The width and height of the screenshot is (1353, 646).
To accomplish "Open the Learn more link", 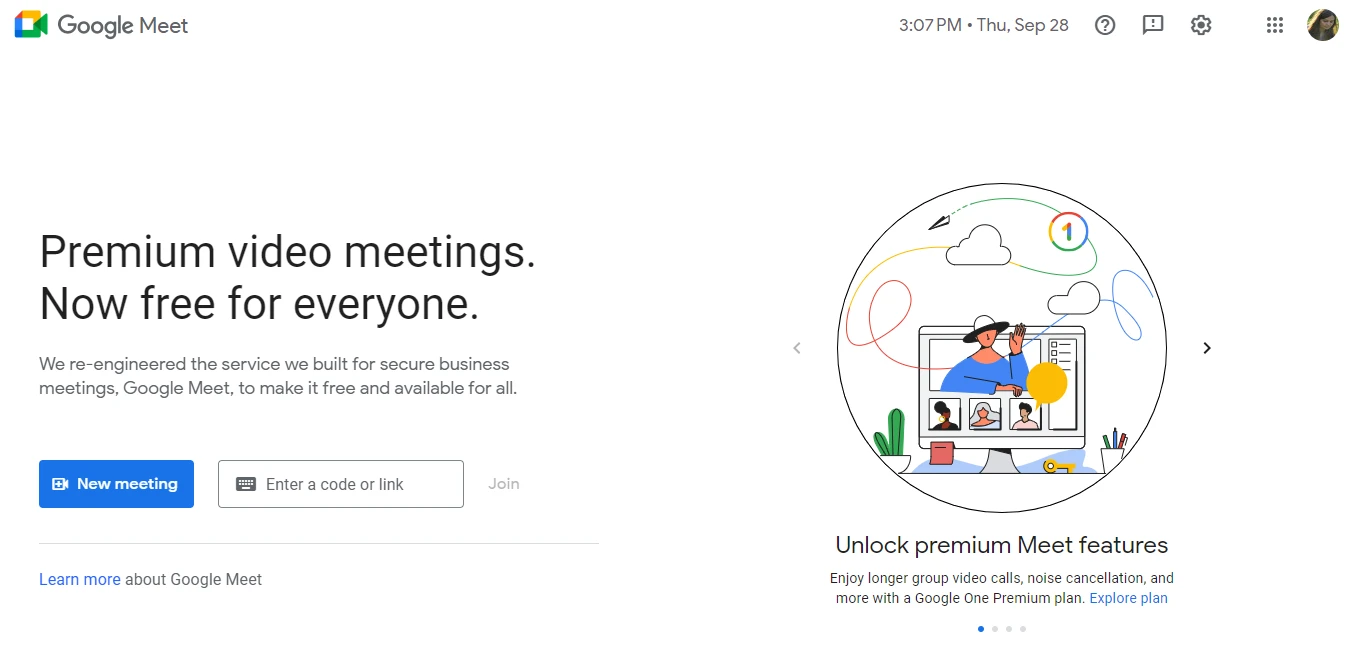I will tap(79, 579).
